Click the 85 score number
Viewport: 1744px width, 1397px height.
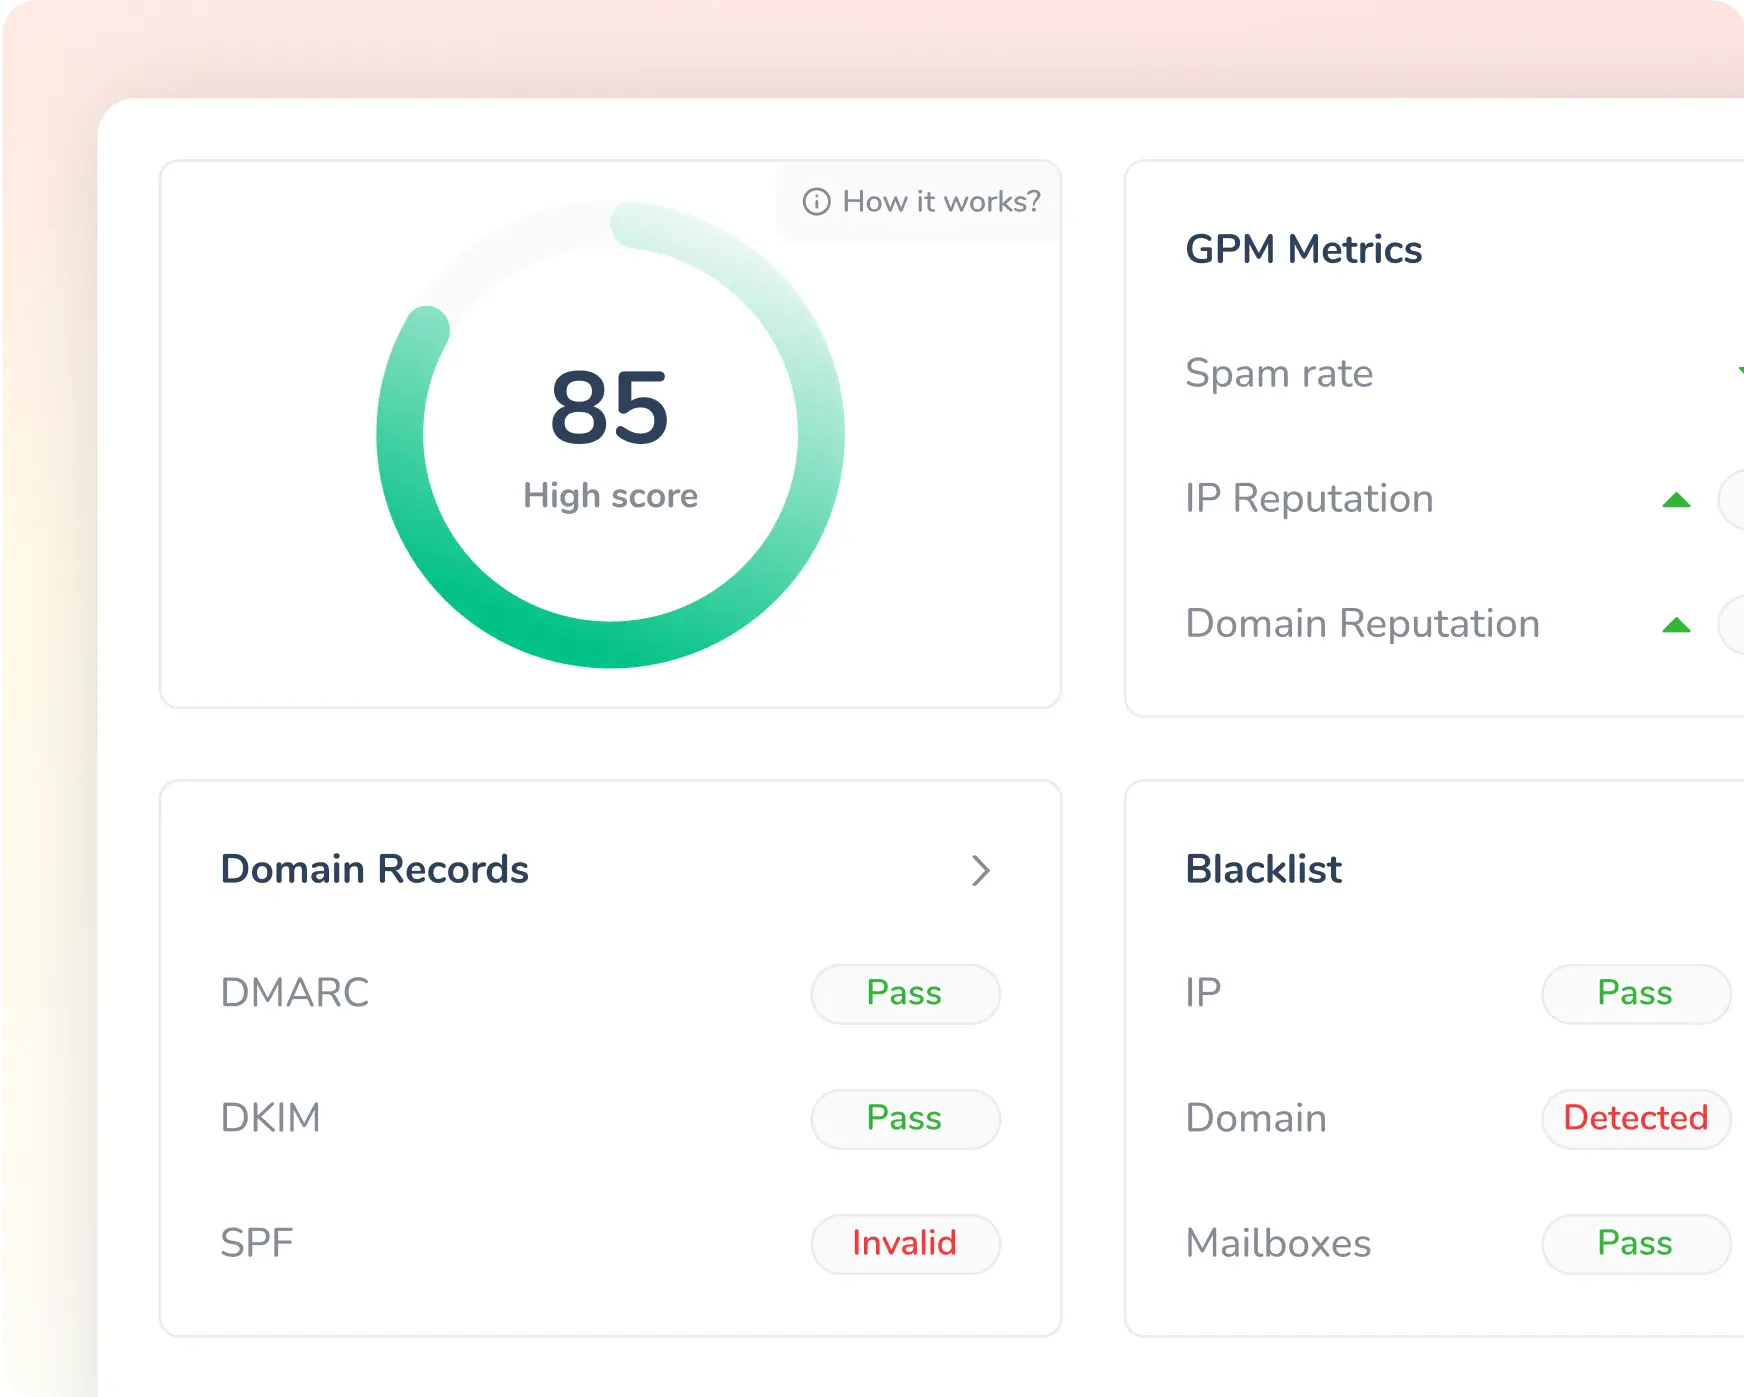pos(609,408)
